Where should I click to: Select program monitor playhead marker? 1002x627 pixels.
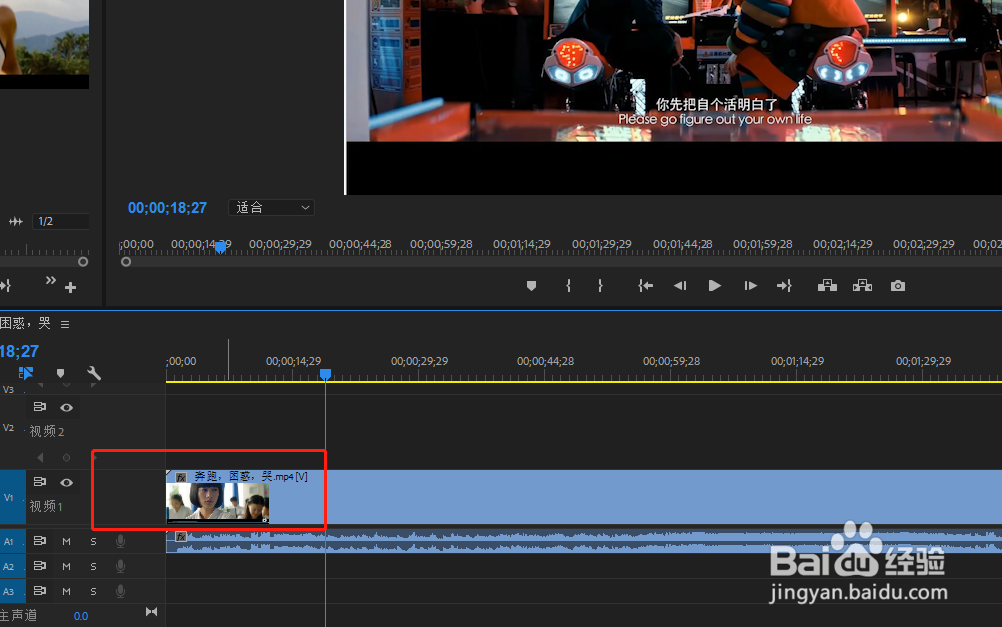pyautogui.click(x=220, y=247)
